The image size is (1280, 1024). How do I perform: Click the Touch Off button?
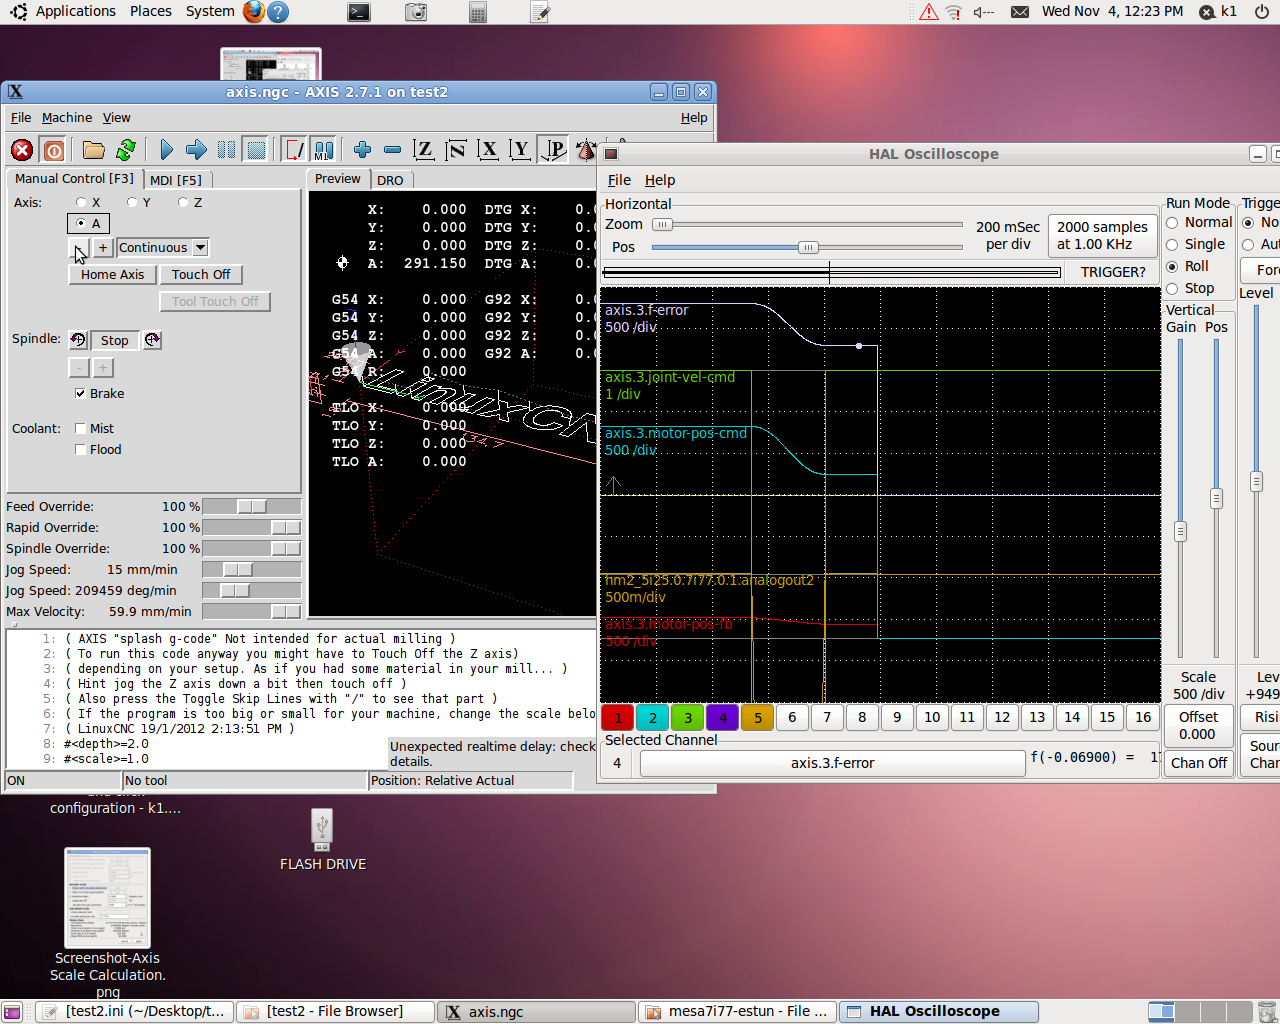pos(201,274)
